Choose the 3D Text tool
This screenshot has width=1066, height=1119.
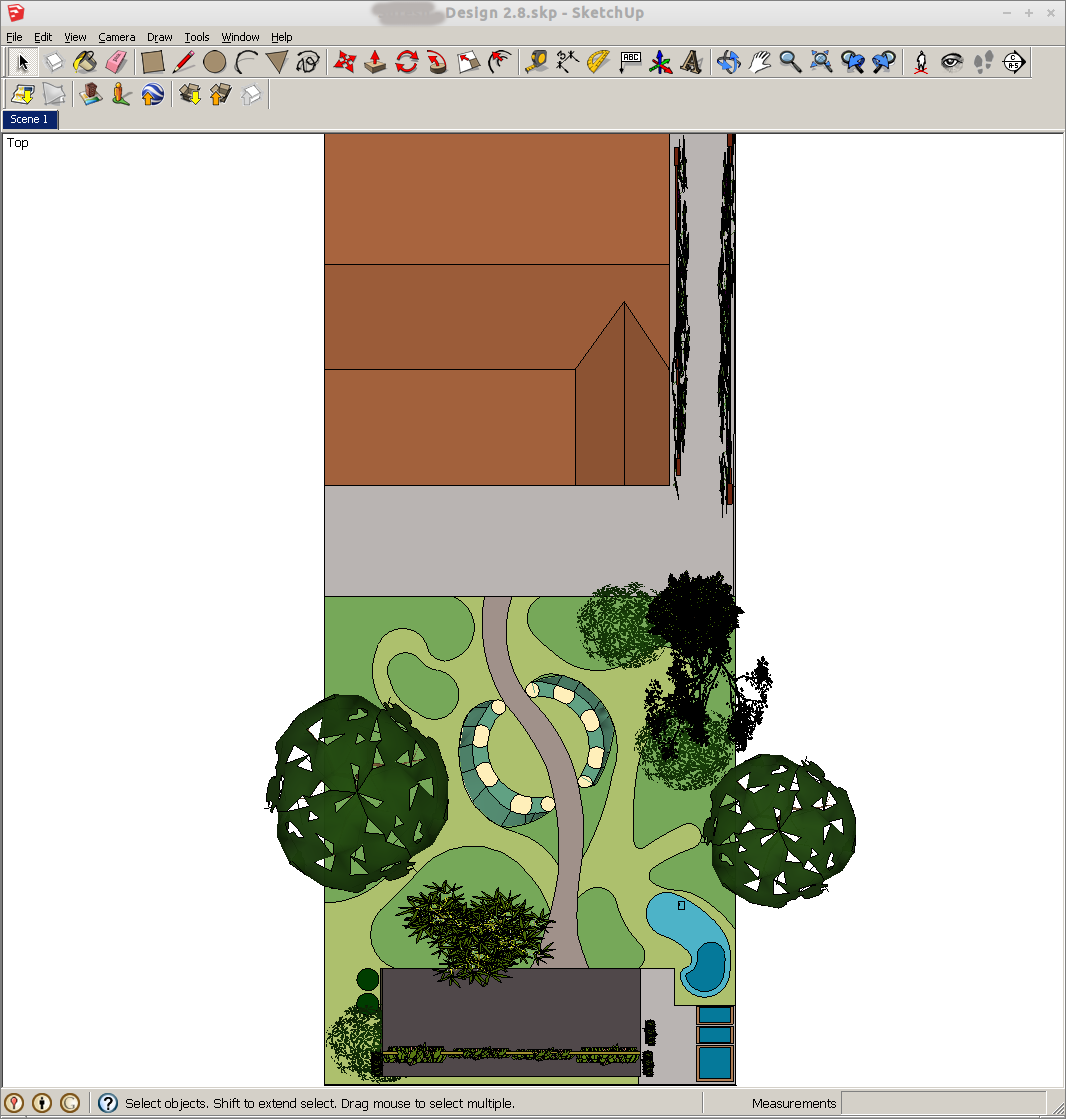tap(691, 62)
